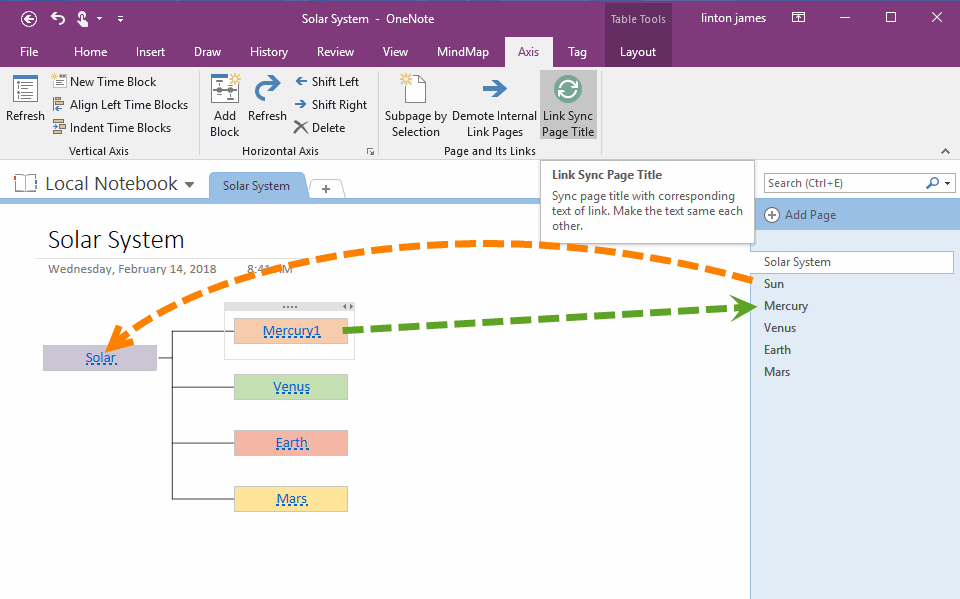Switch to the Review tab
The image size is (960, 599).
pyautogui.click(x=335, y=52)
